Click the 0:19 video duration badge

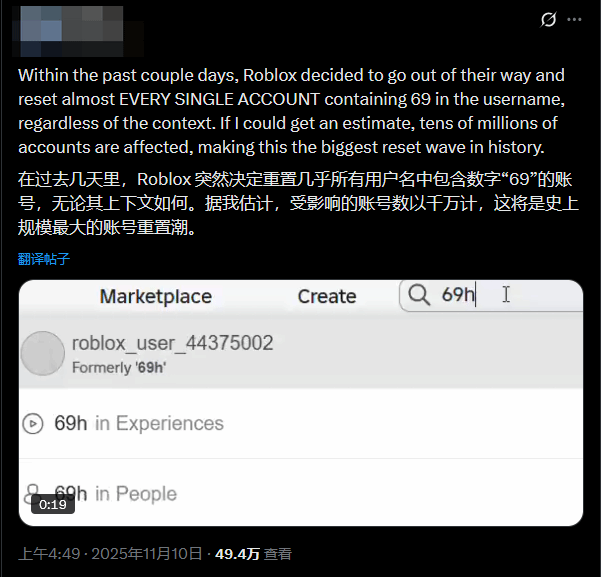pyautogui.click(x=53, y=505)
